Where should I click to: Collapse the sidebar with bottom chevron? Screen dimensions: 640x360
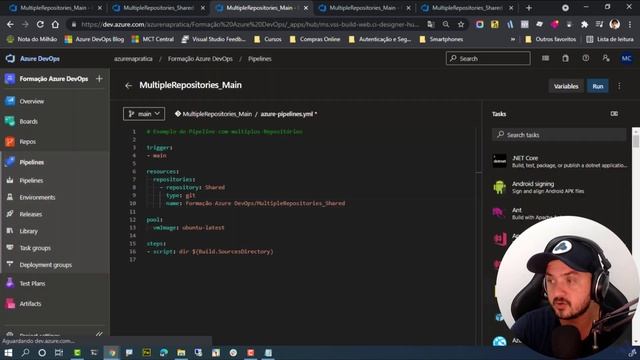(x=99, y=334)
